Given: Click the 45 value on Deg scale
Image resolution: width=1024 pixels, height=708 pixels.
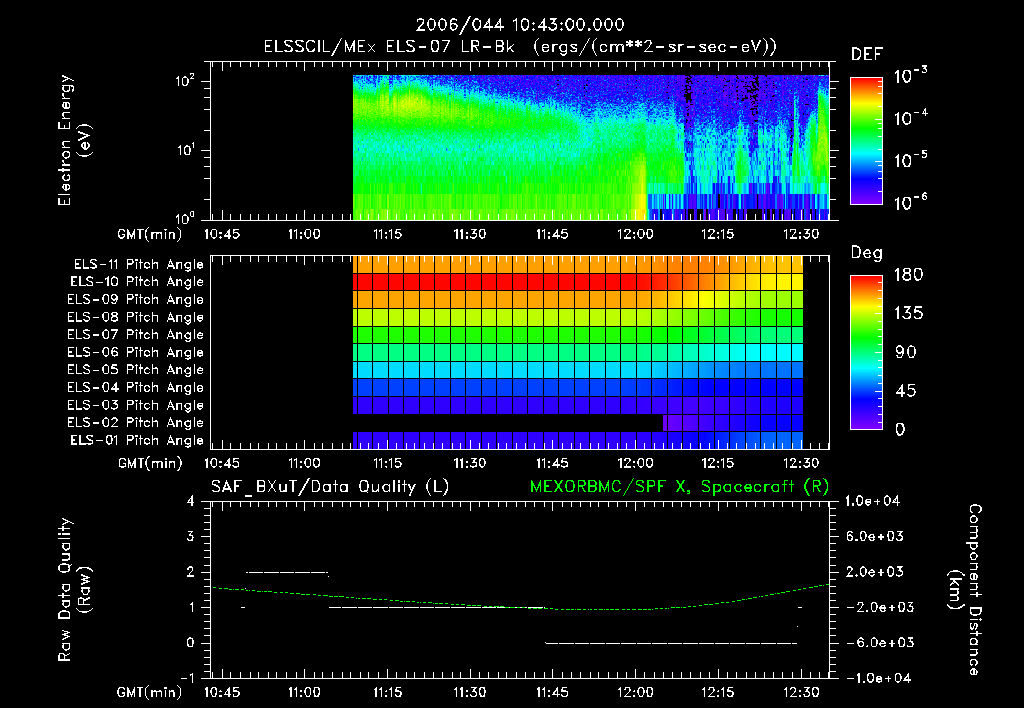Looking at the screenshot, I should [905, 391].
